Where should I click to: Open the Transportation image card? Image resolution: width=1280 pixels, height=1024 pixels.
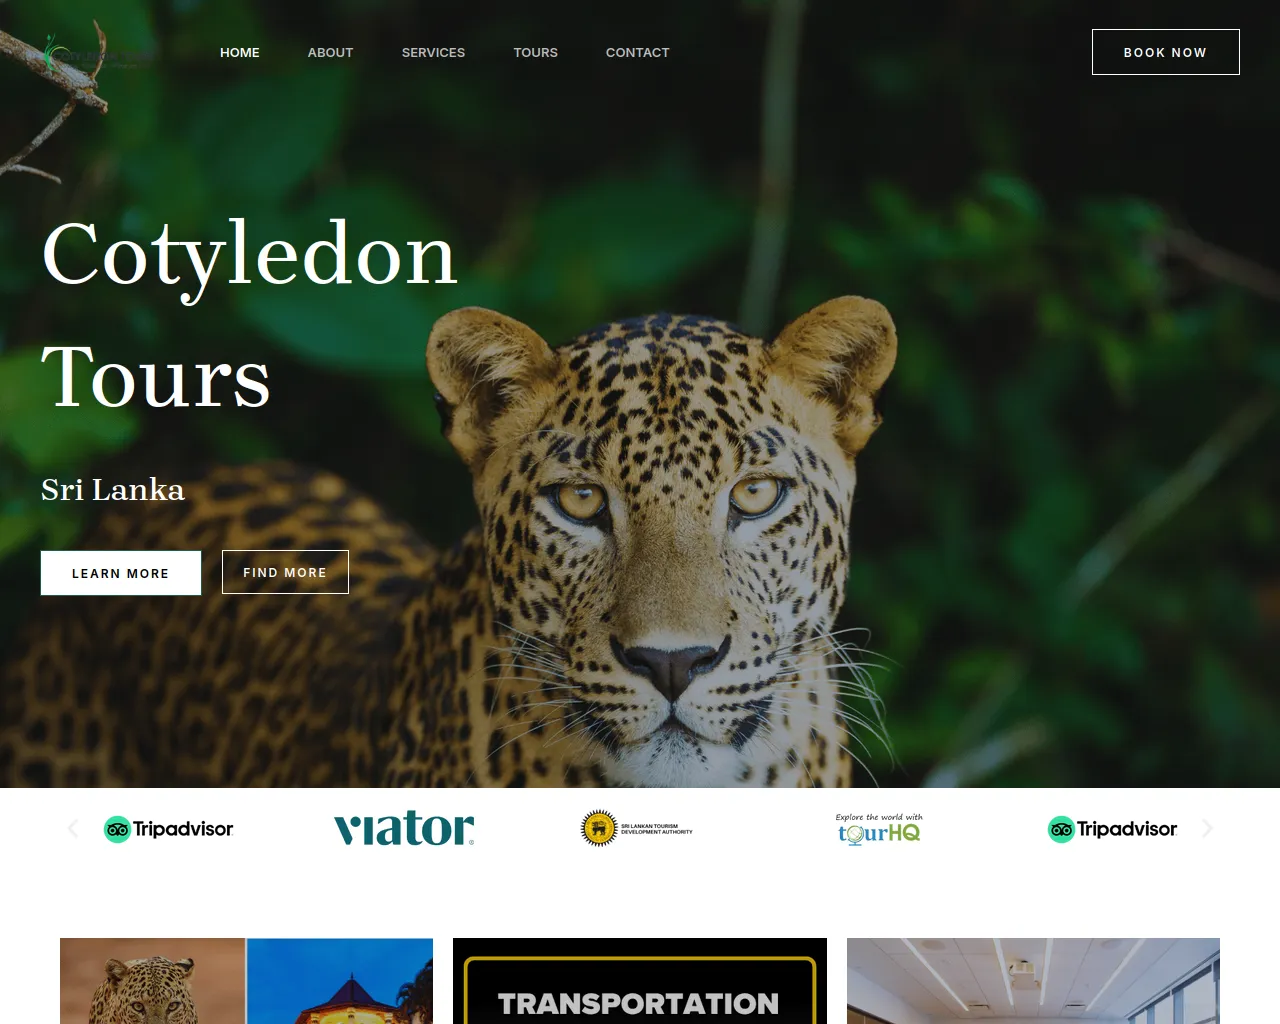point(640,981)
